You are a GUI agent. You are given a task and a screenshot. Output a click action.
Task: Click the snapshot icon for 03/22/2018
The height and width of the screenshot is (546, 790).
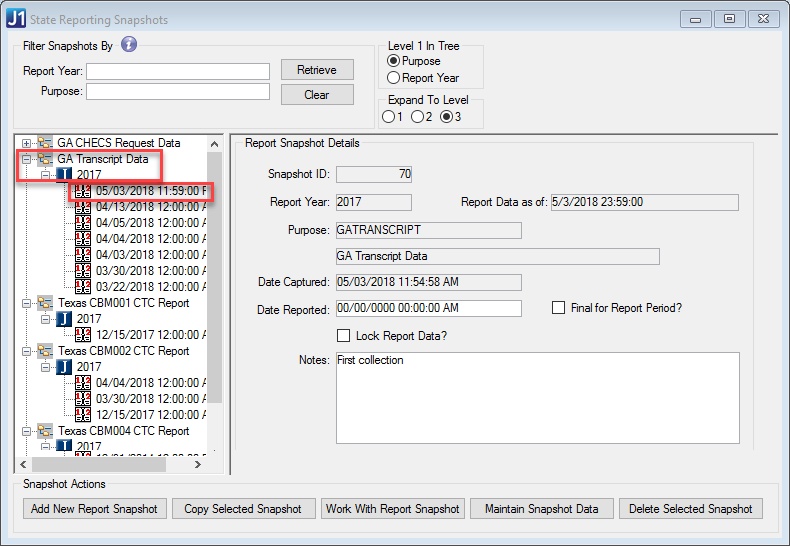tap(83, 287)
